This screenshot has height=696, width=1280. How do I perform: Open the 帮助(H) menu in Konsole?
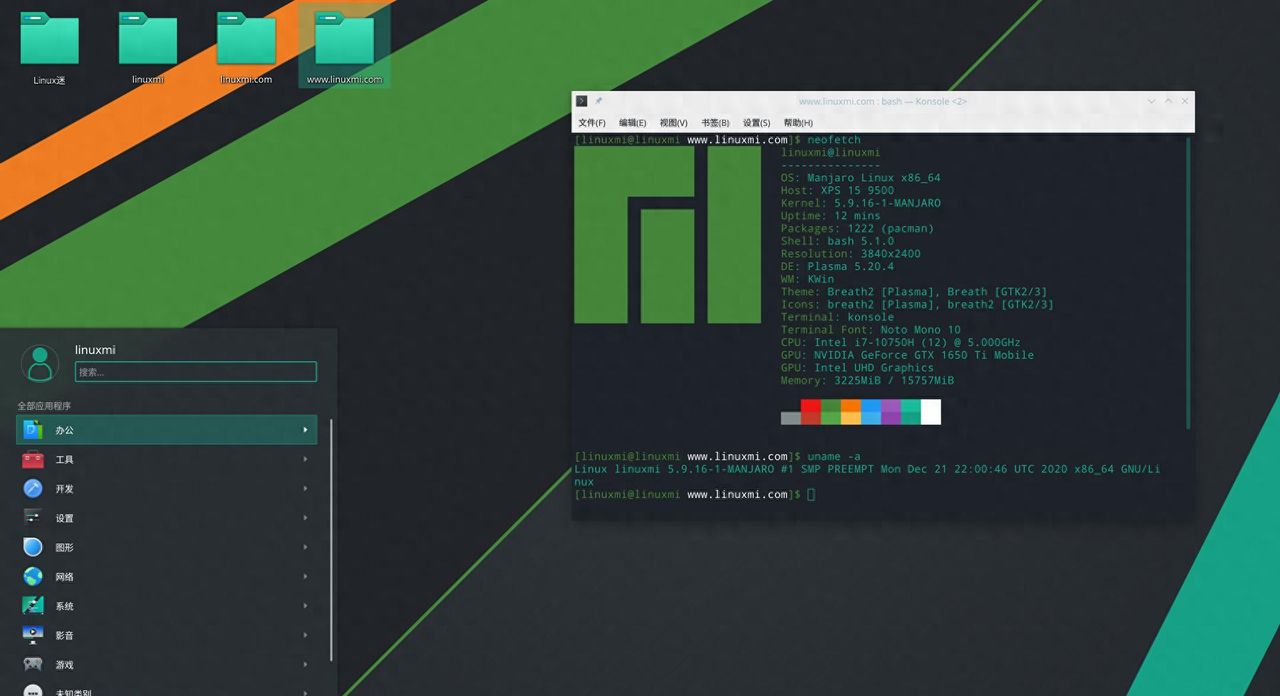[x=797, y=122]
